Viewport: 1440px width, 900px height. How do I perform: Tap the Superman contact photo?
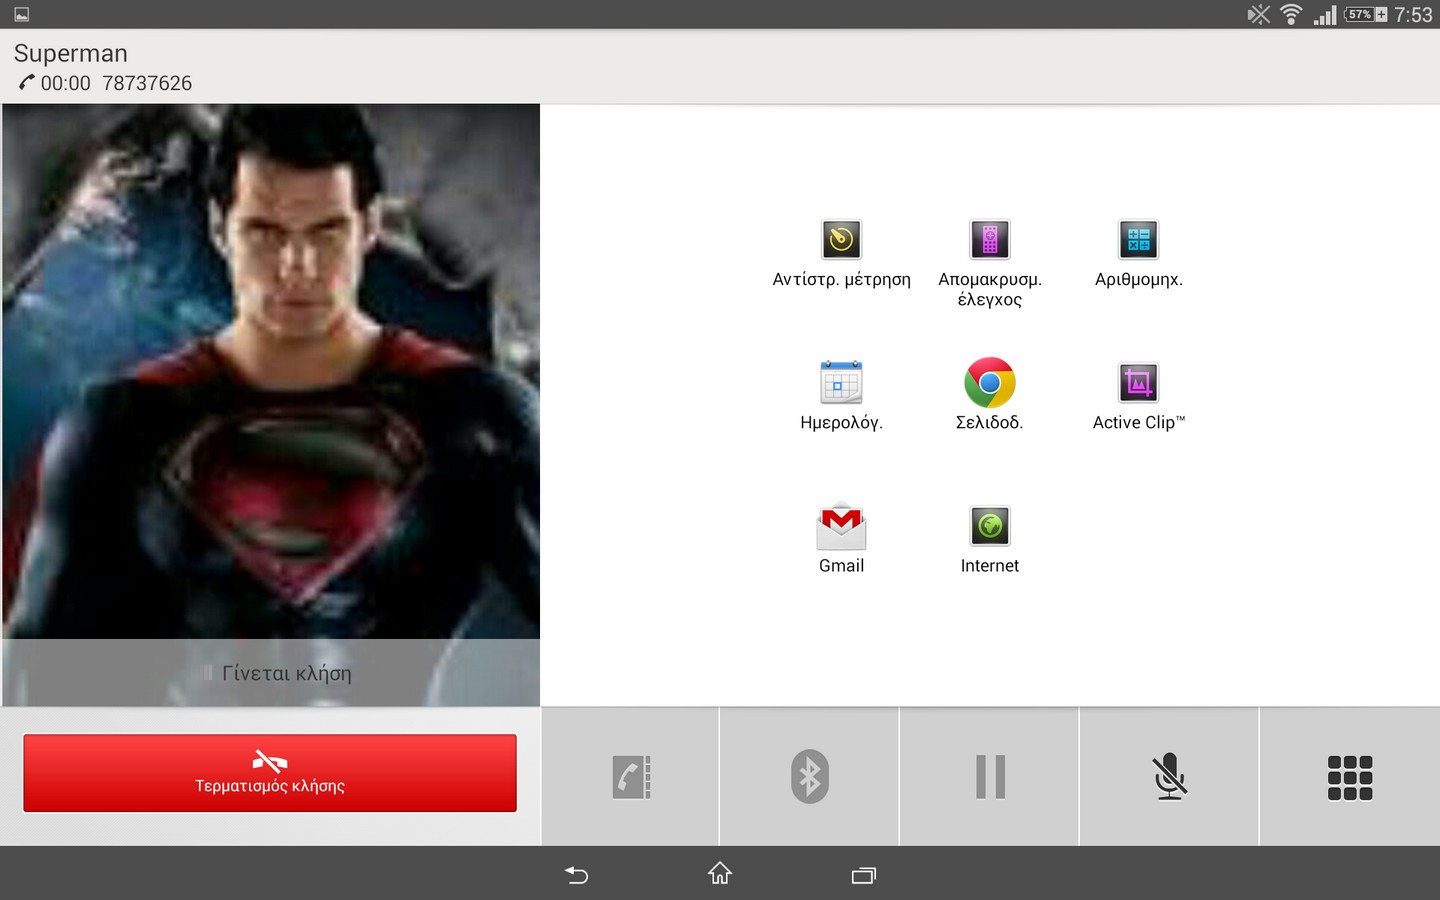271,405
